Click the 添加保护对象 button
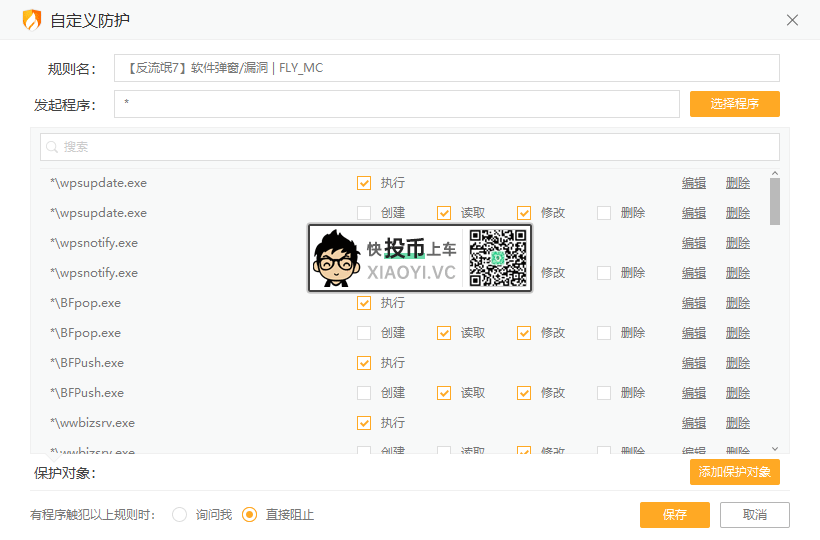Screen dimensions: 820x540 (x=735, y=472)
